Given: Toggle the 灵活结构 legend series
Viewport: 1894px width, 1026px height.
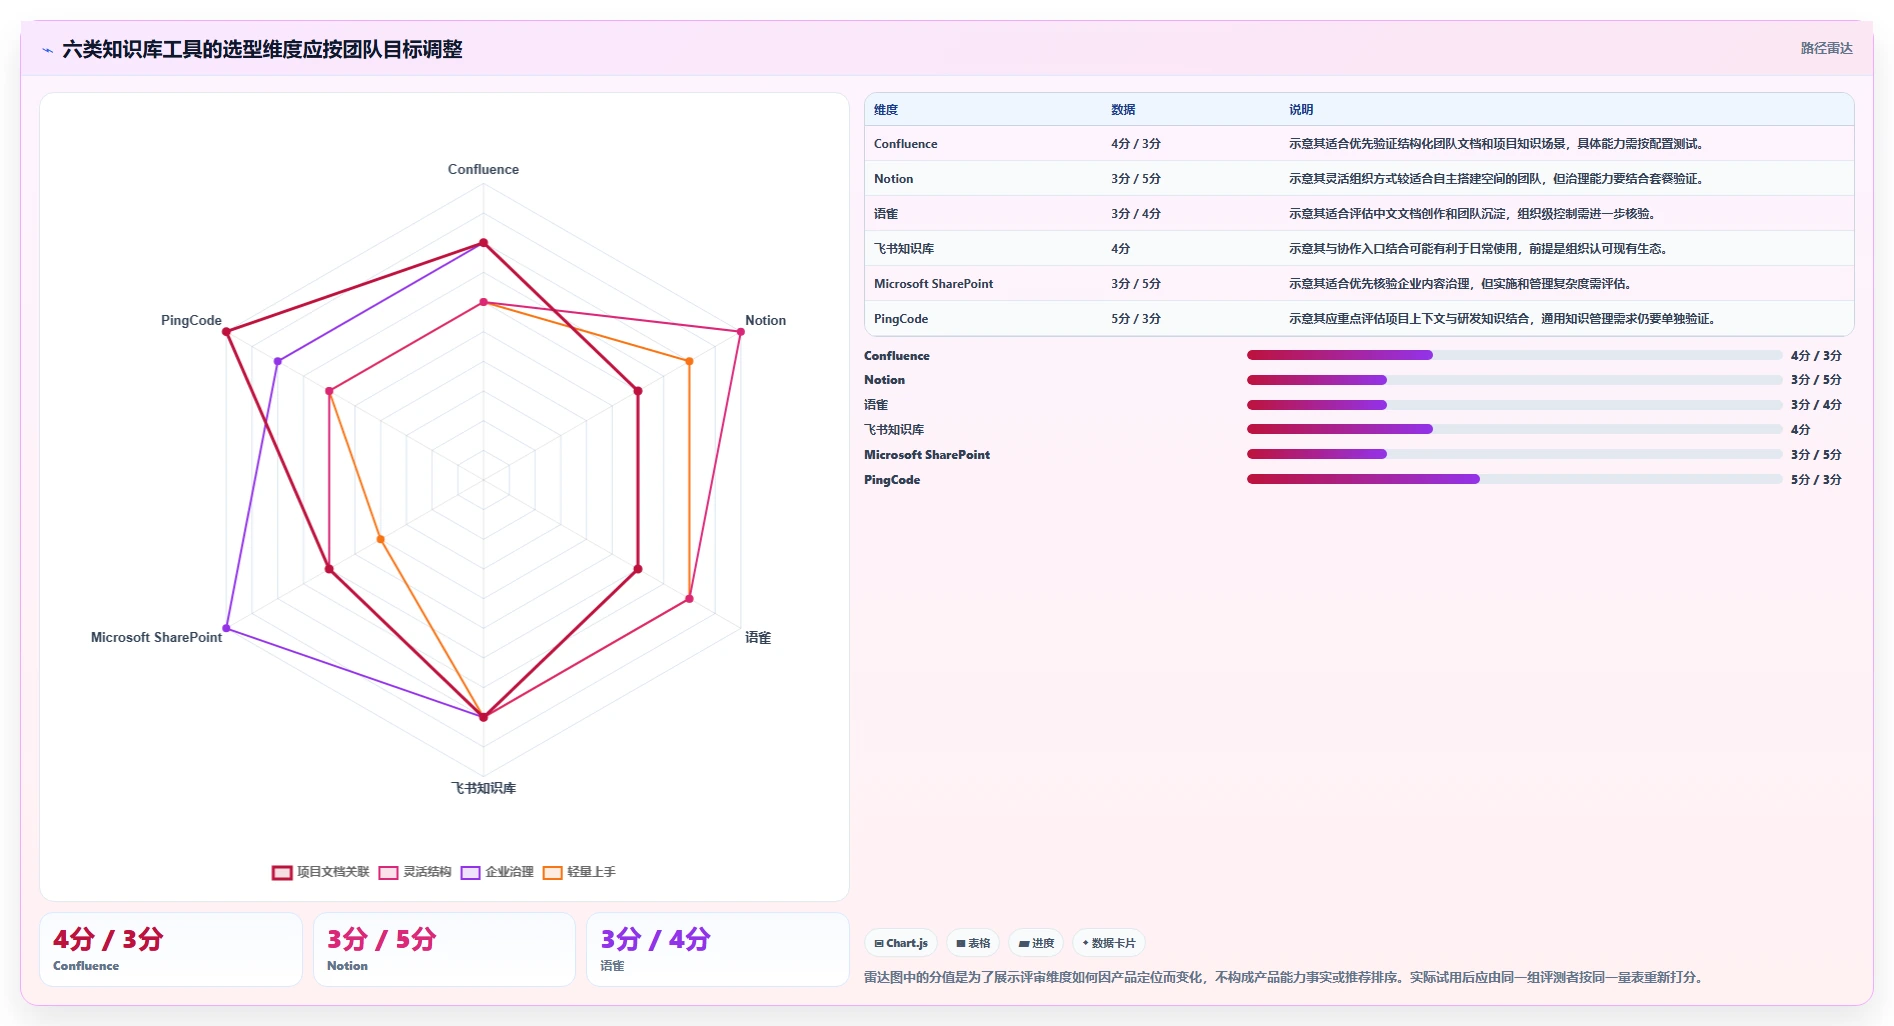Looking at the screenshot, I should point(415,872).
